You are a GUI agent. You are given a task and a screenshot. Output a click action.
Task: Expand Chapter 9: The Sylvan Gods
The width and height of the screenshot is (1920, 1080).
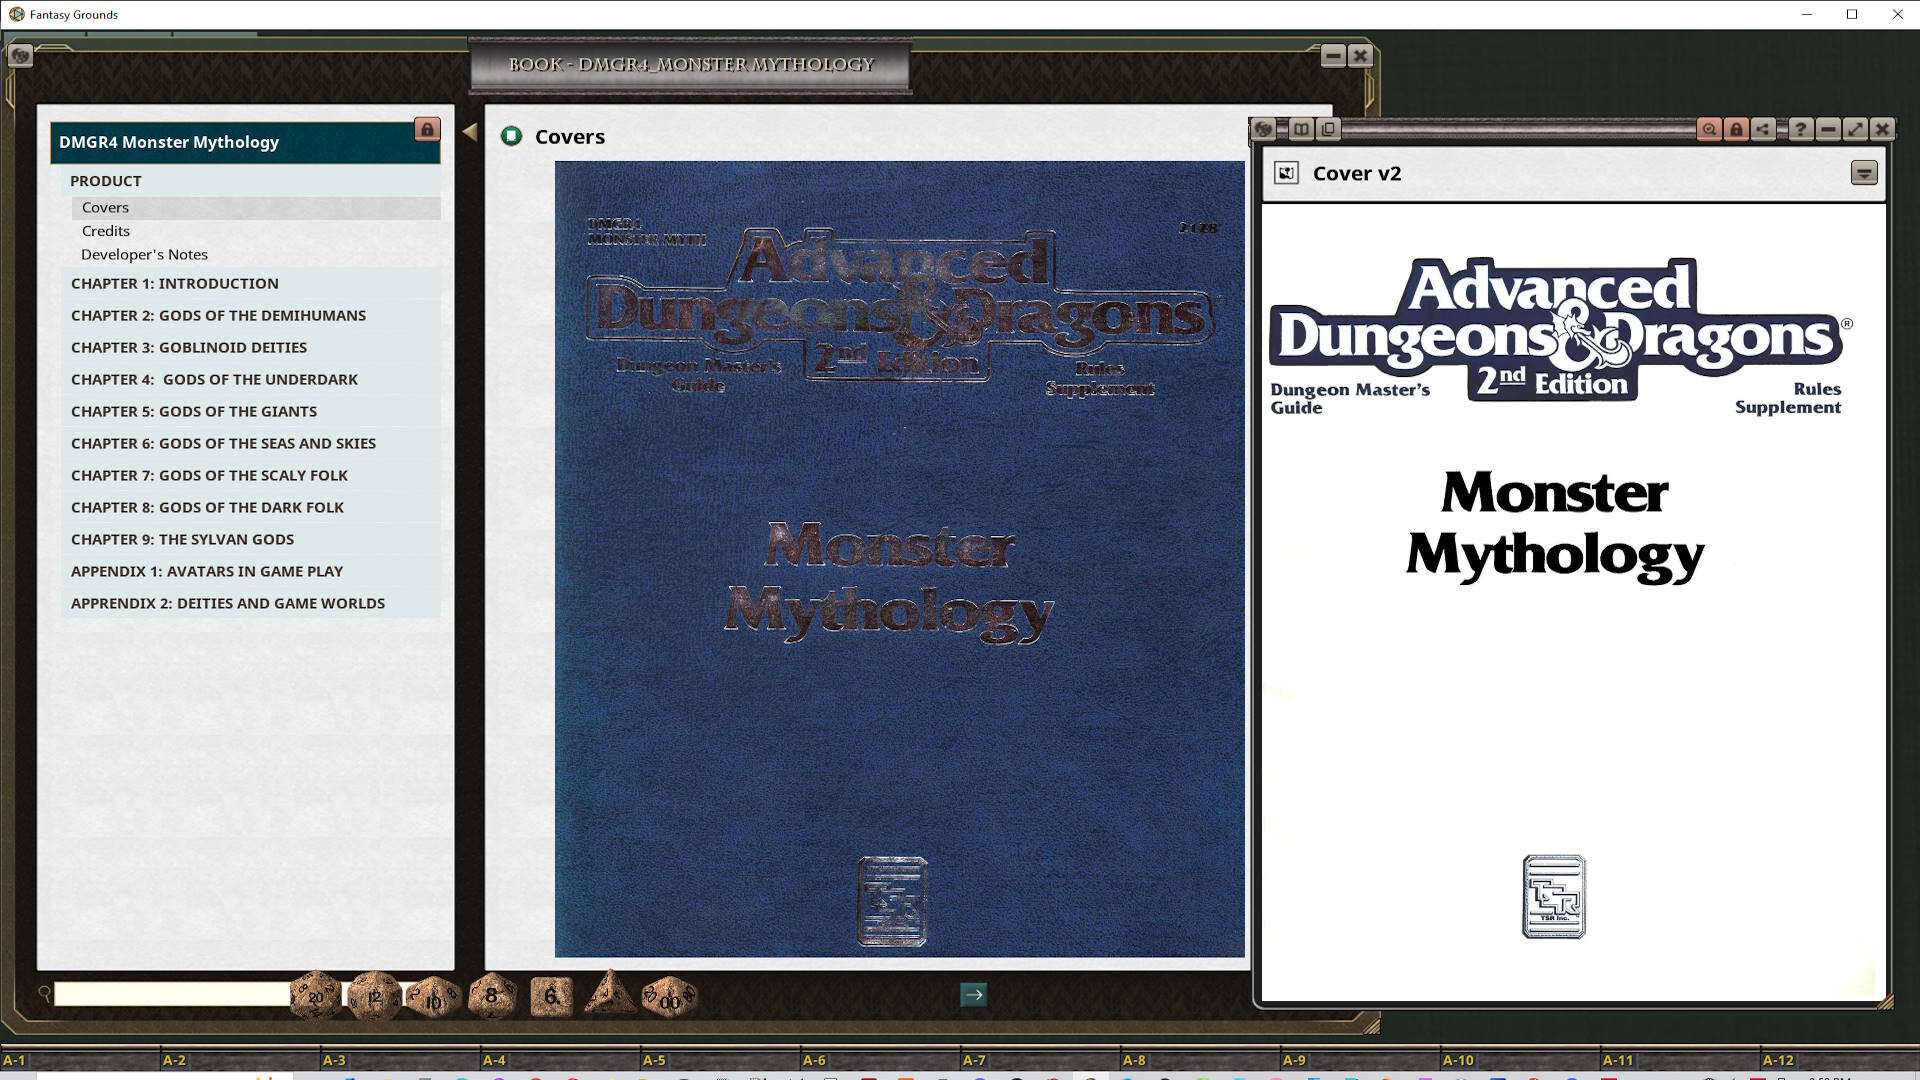click(250, 539)
